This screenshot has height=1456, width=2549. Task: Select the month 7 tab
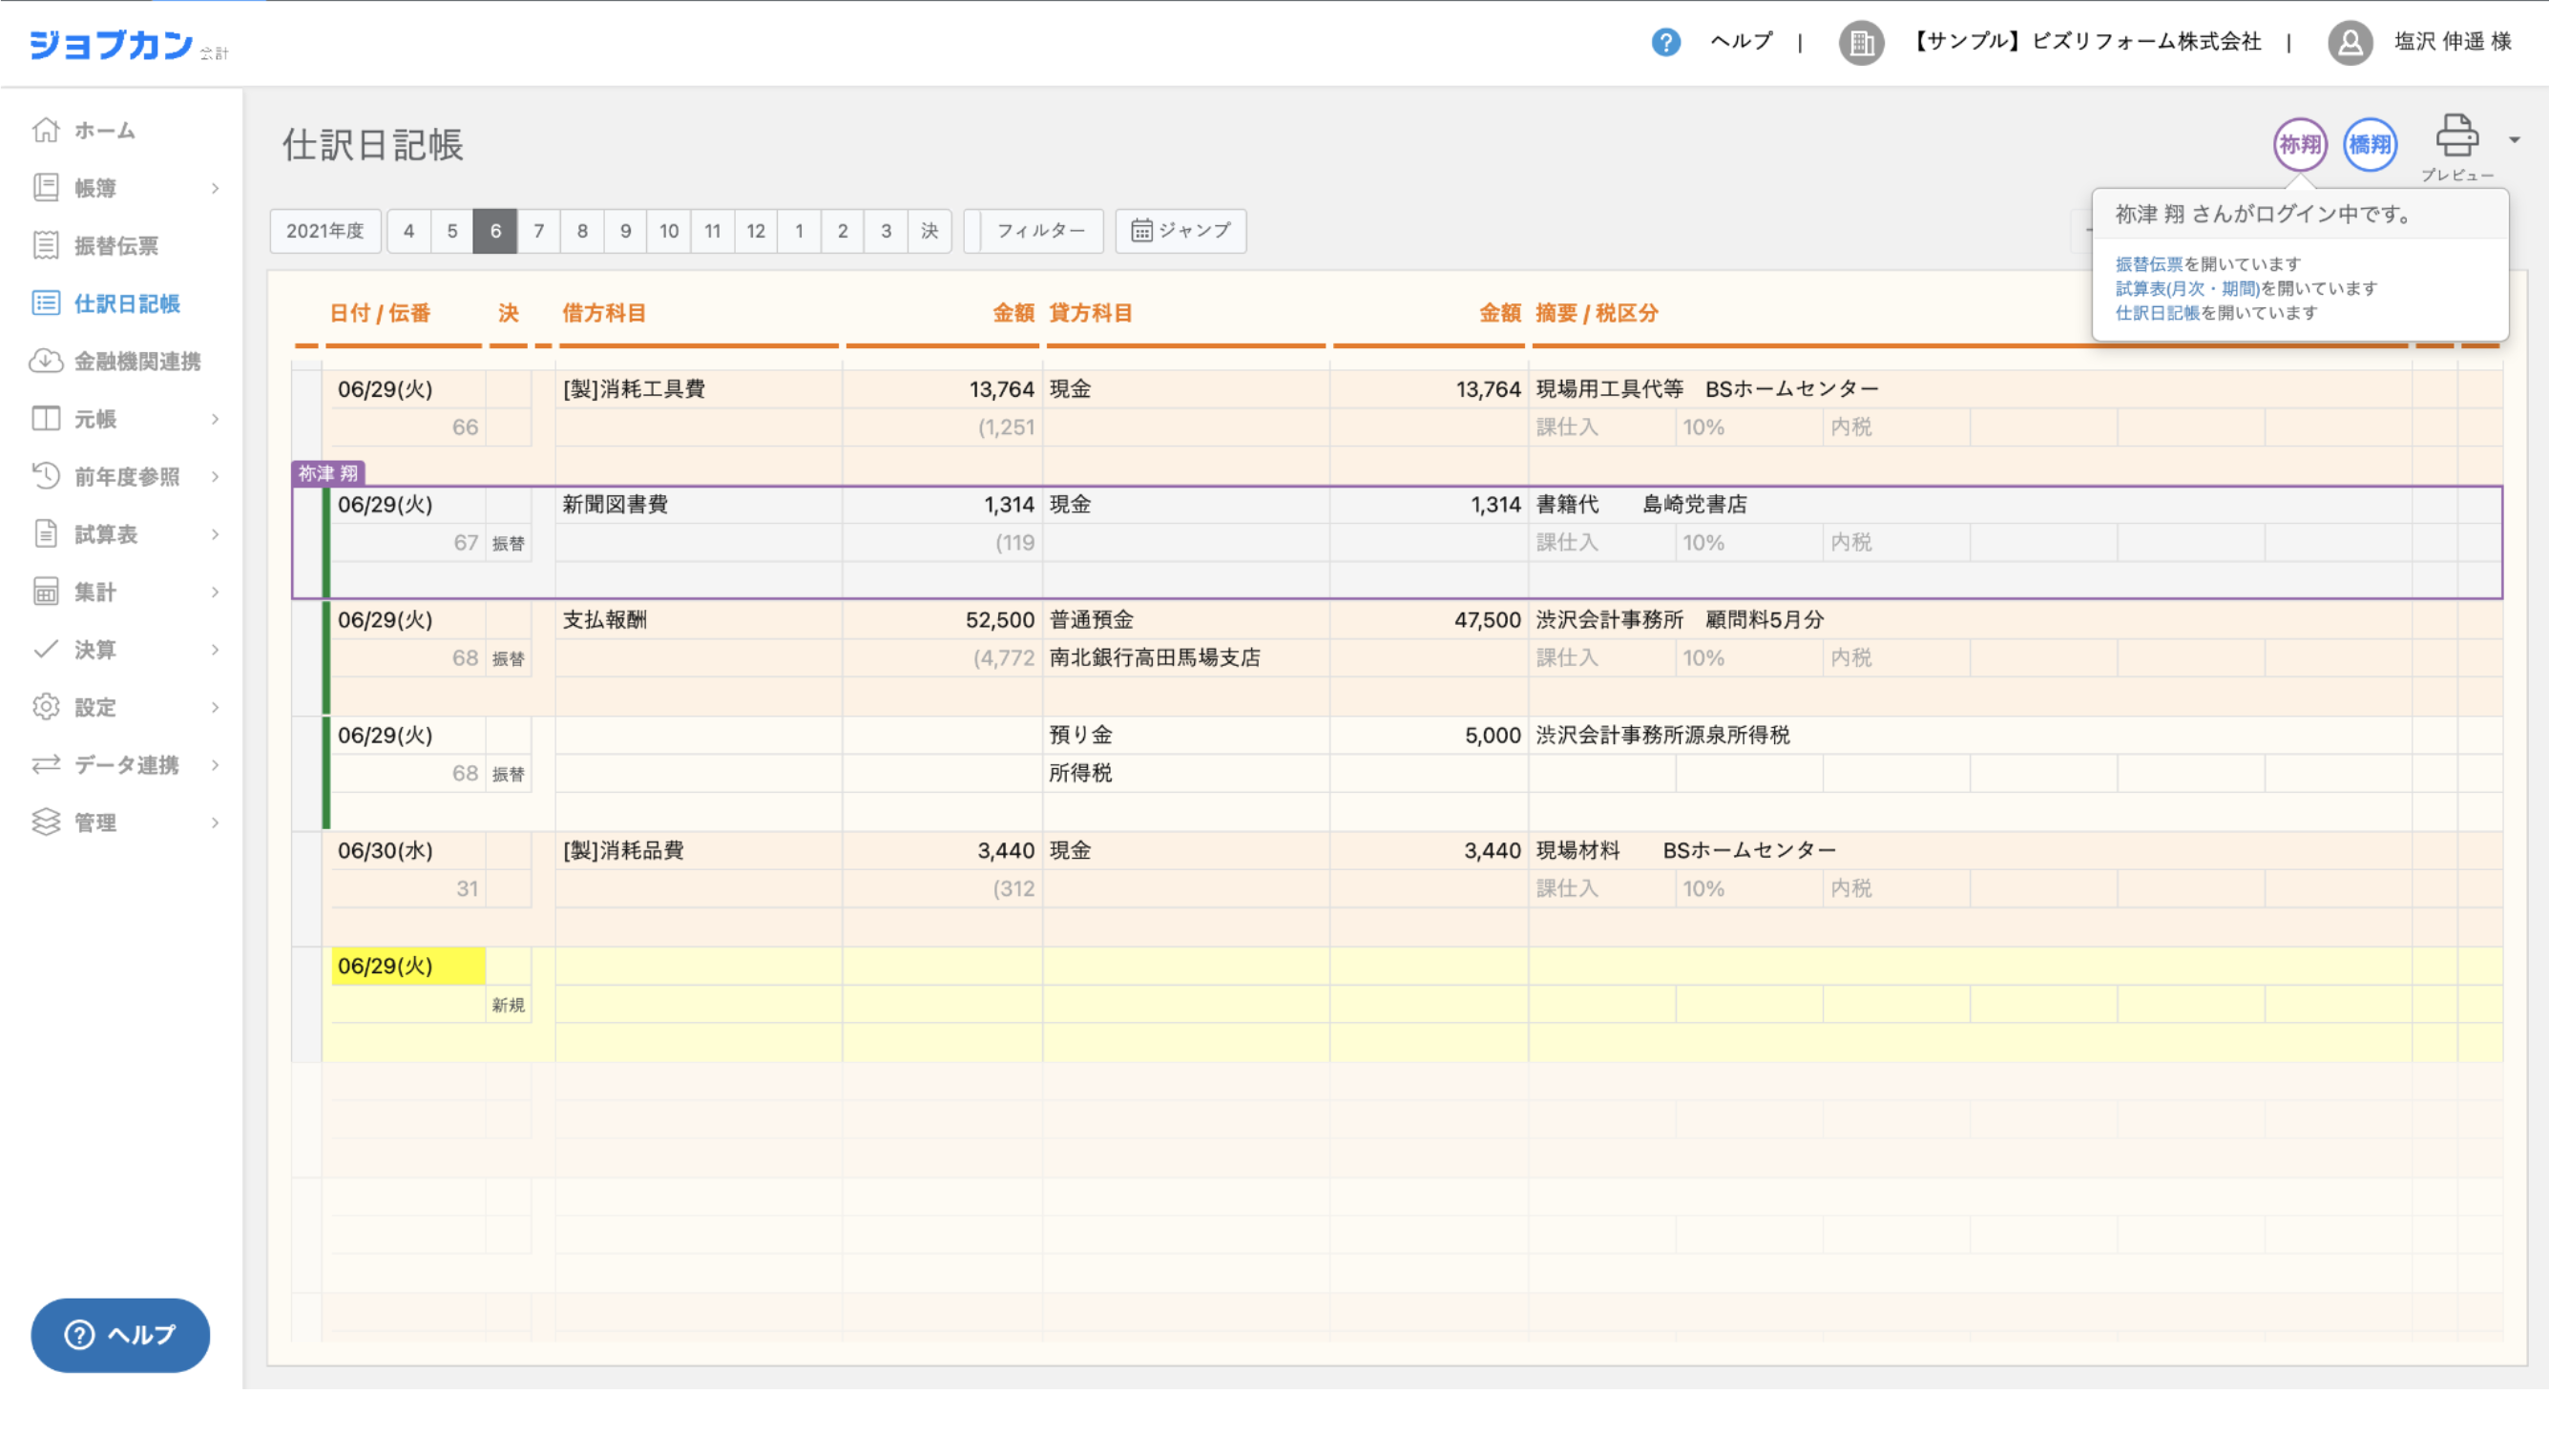538,231
